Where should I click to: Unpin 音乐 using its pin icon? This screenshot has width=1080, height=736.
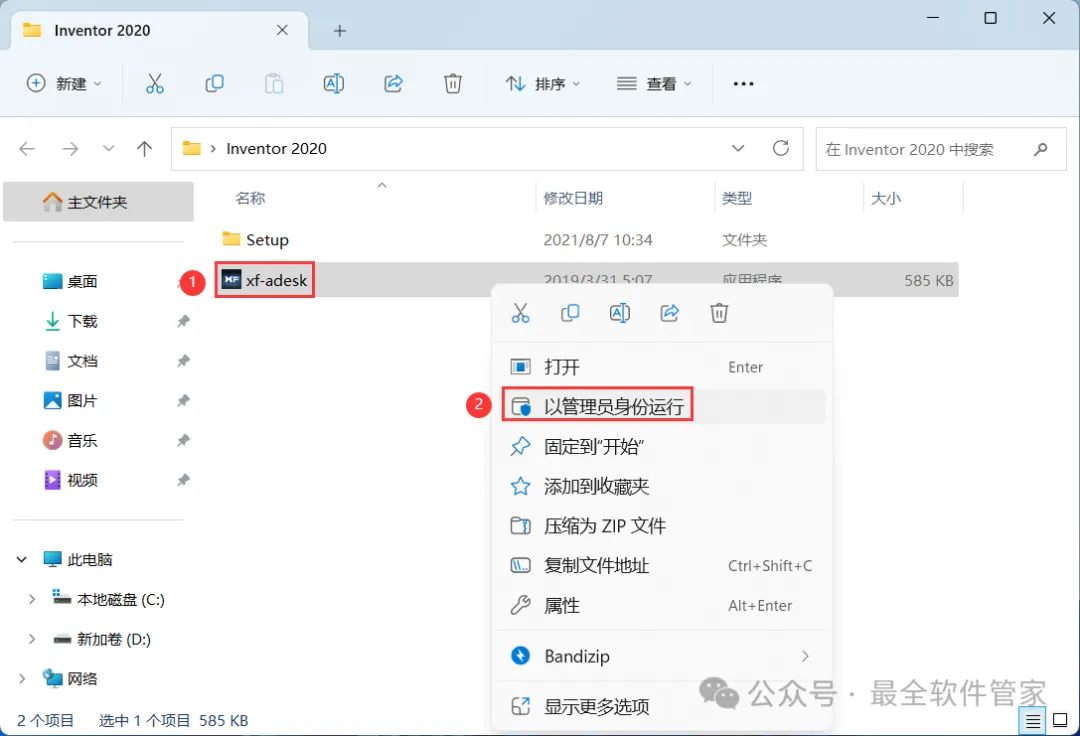pyautogui.click(x=183, y=441)
